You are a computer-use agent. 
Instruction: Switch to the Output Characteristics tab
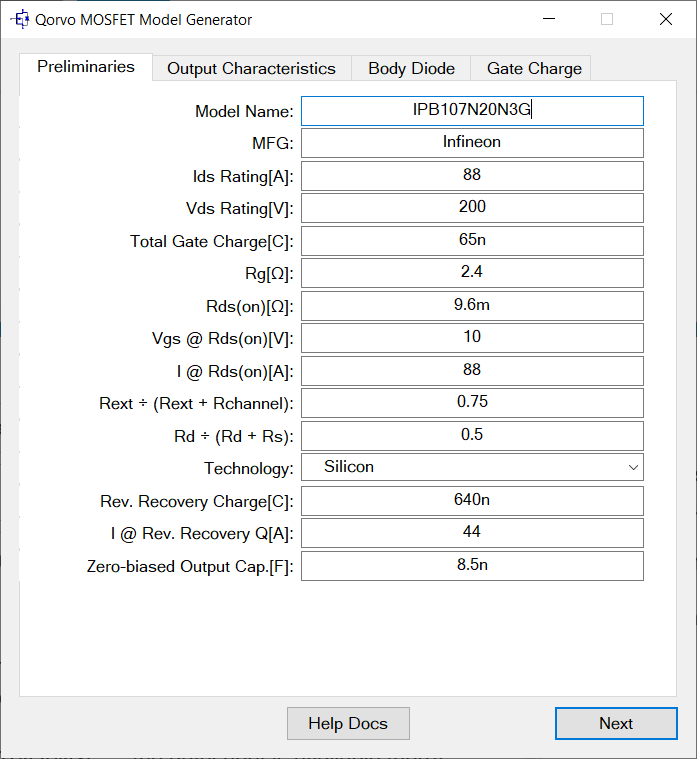tap(251, 68)
